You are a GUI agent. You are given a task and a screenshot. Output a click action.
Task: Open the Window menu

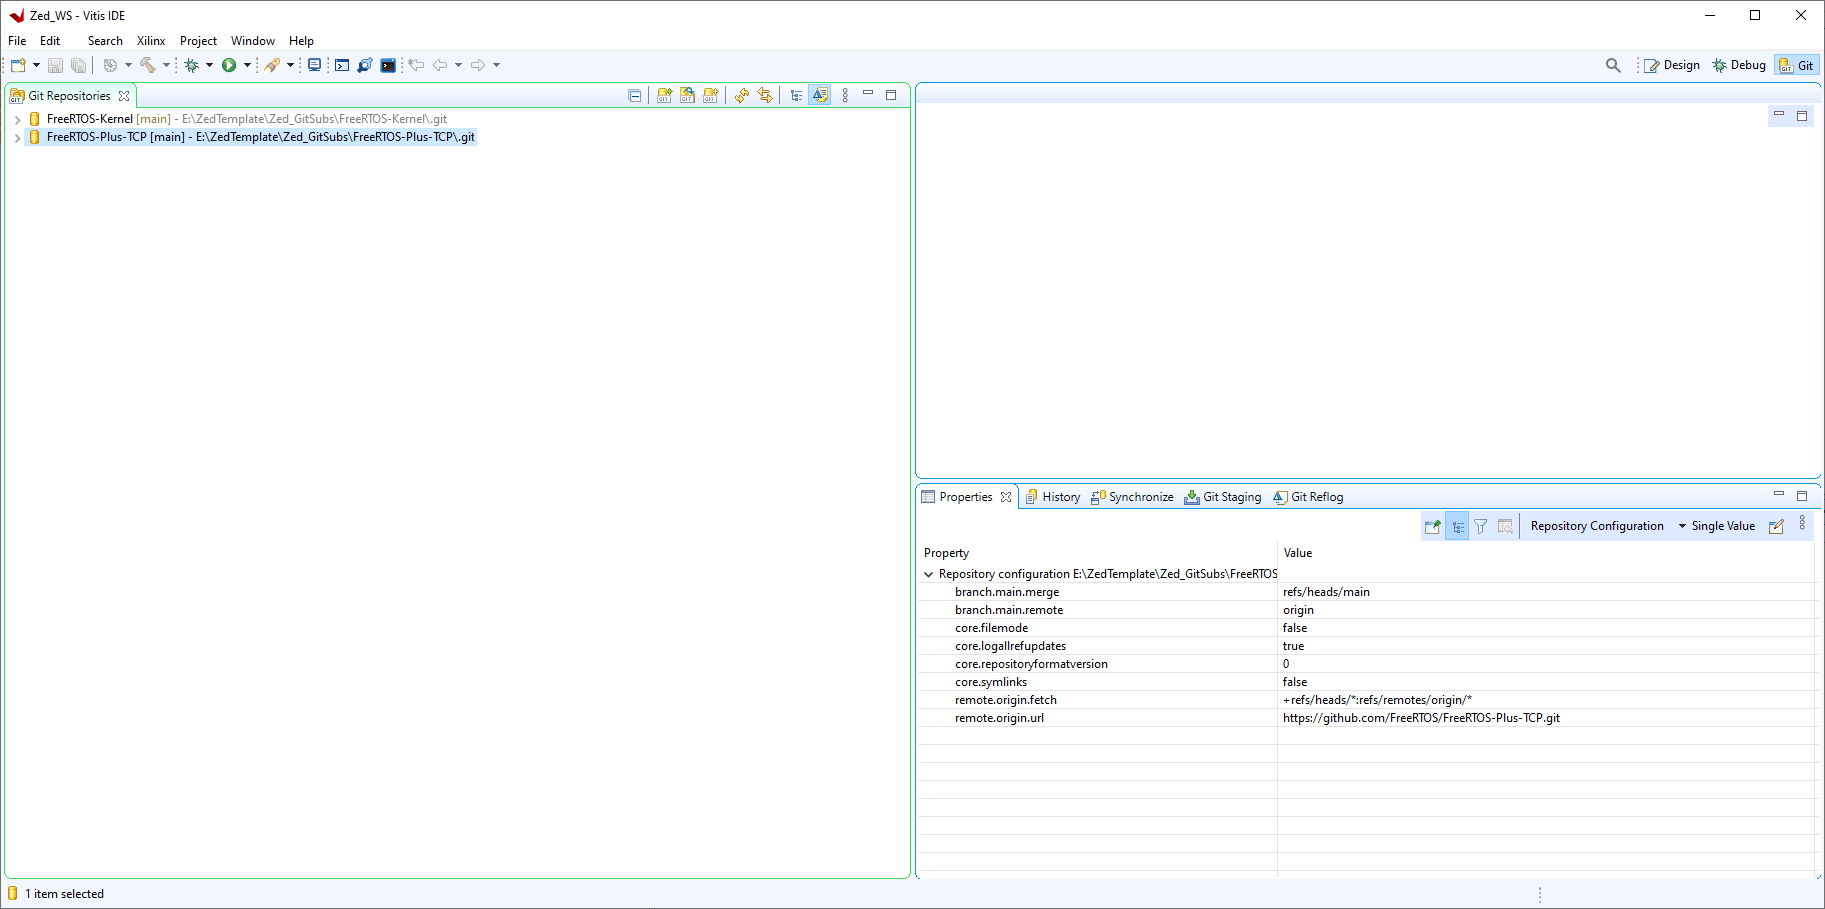coord(253,41)
